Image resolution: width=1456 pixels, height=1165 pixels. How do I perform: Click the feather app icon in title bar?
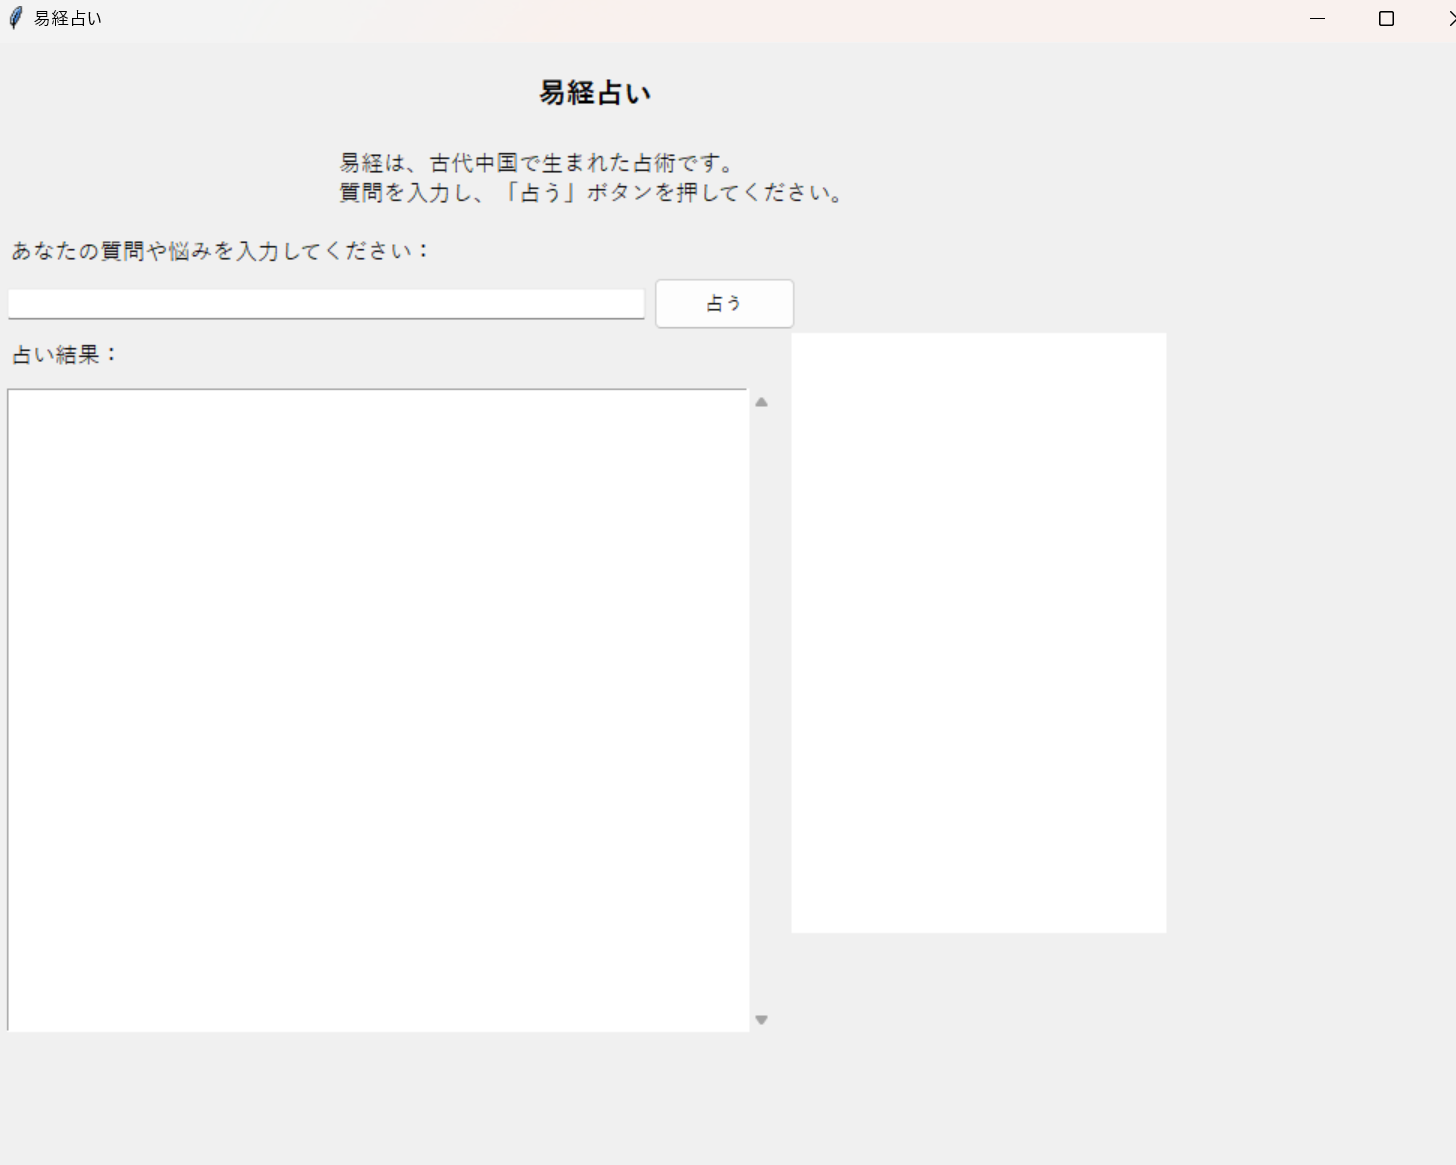click(x=15, y=18)
